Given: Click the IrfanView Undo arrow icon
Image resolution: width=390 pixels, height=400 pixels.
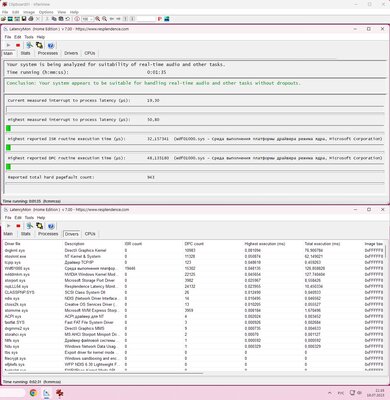Looking at the screenshot, I should click(68, 19).
